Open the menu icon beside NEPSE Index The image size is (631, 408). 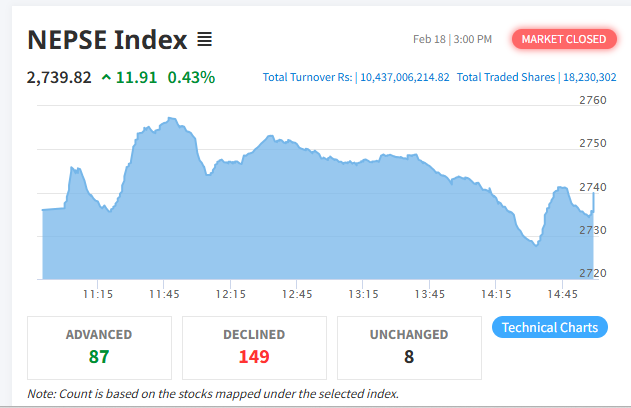204,40
